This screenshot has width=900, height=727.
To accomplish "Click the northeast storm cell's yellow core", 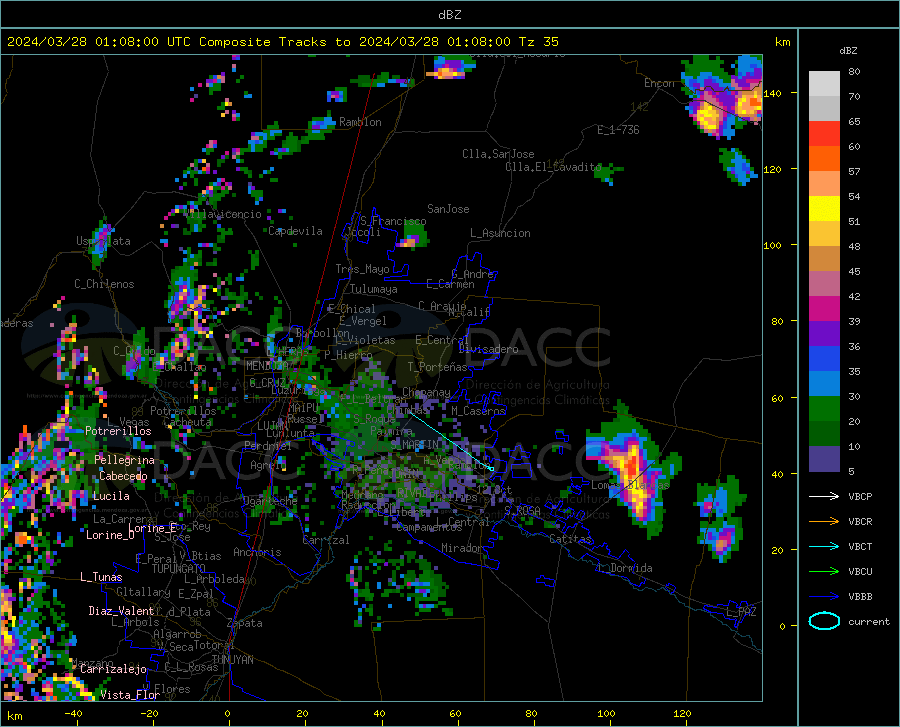I will pos(708,115).
